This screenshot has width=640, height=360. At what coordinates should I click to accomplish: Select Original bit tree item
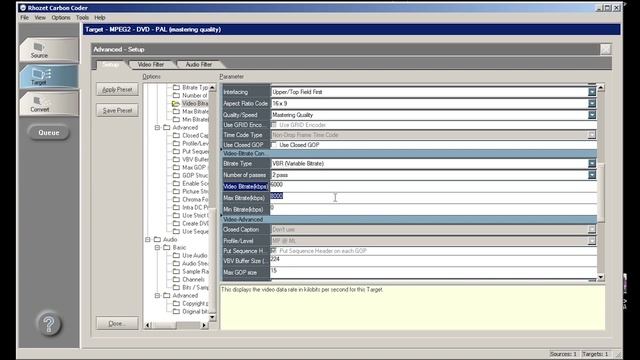(195, 311)
